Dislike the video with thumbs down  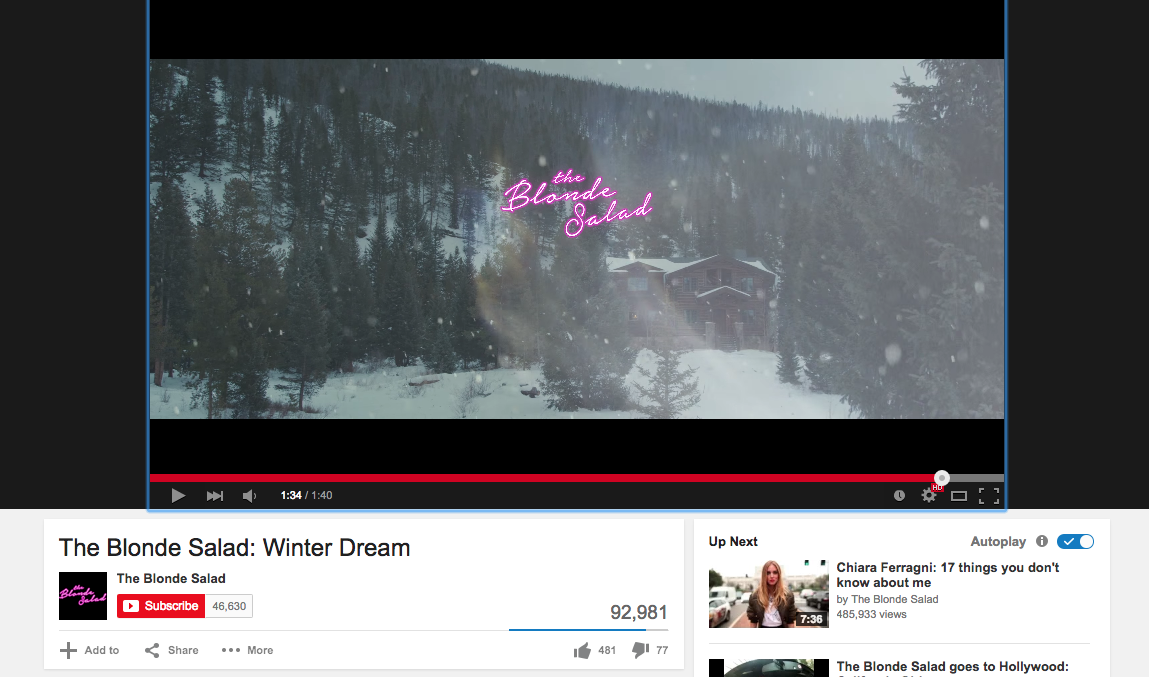(x=640, y=650)
